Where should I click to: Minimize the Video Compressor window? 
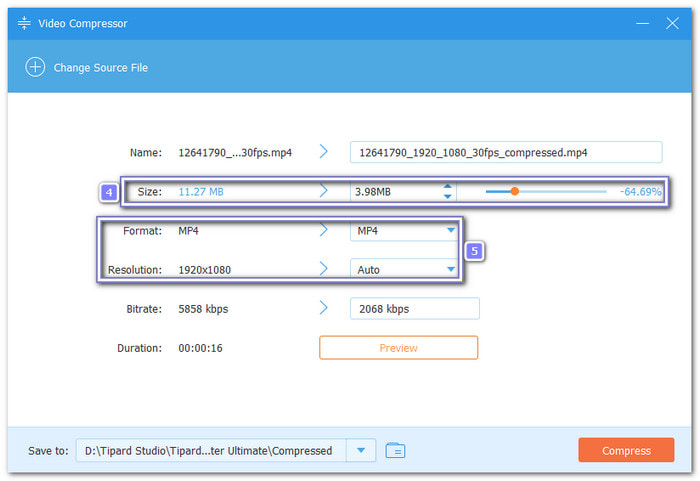[x=641, y=22]
